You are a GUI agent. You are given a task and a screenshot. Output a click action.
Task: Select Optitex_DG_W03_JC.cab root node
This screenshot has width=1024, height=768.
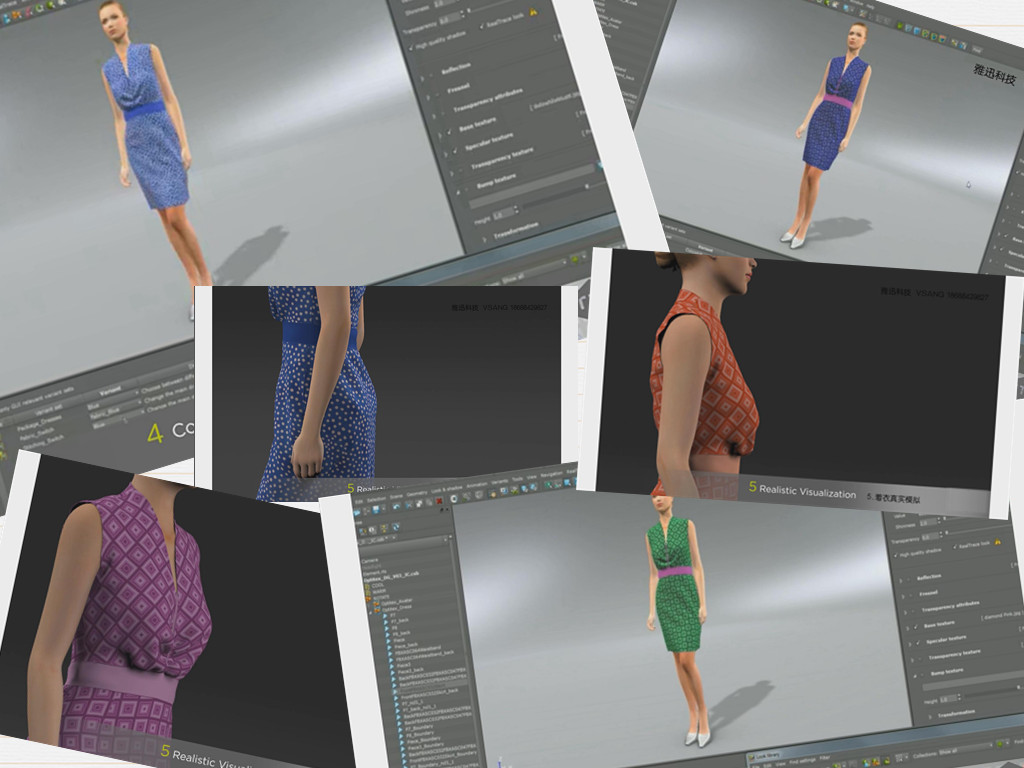point(391,575)
